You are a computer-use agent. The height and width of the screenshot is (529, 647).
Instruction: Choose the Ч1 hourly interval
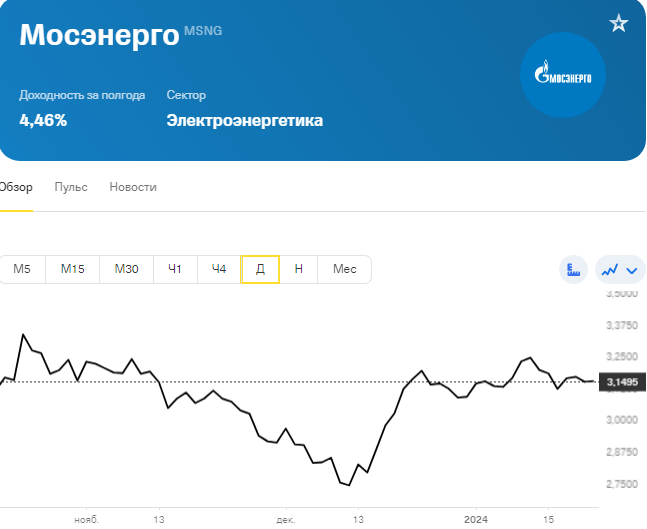tap(175, 269)
